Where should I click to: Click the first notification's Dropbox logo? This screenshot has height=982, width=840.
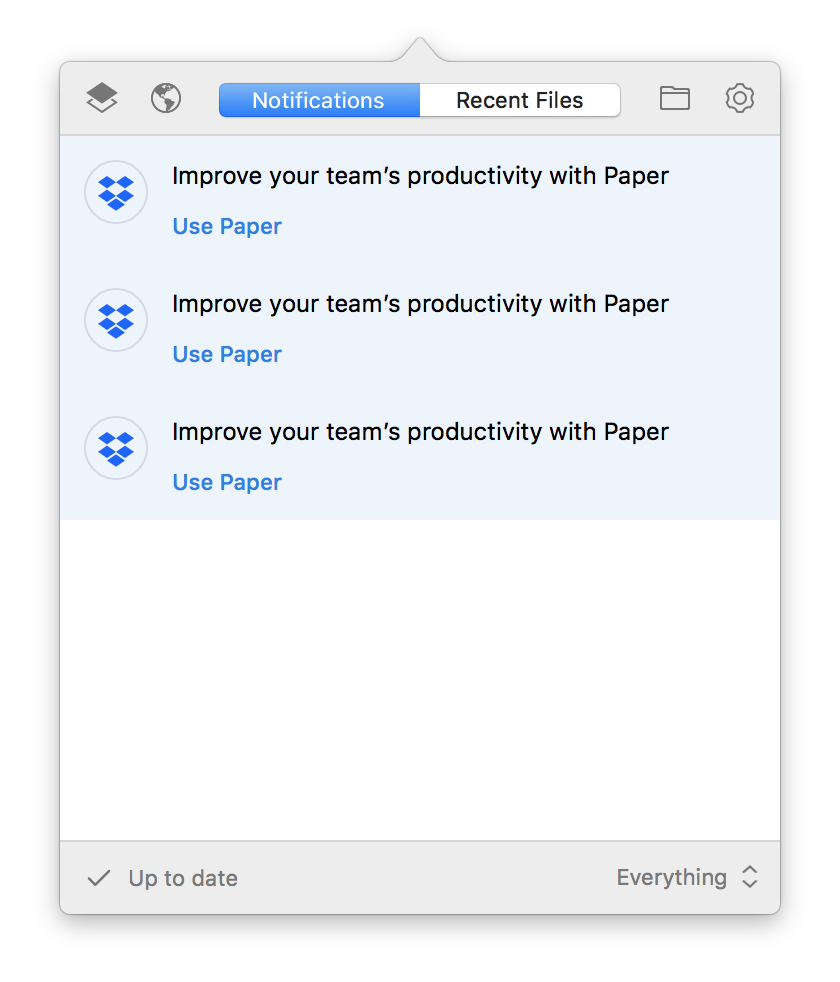point(116,192)
